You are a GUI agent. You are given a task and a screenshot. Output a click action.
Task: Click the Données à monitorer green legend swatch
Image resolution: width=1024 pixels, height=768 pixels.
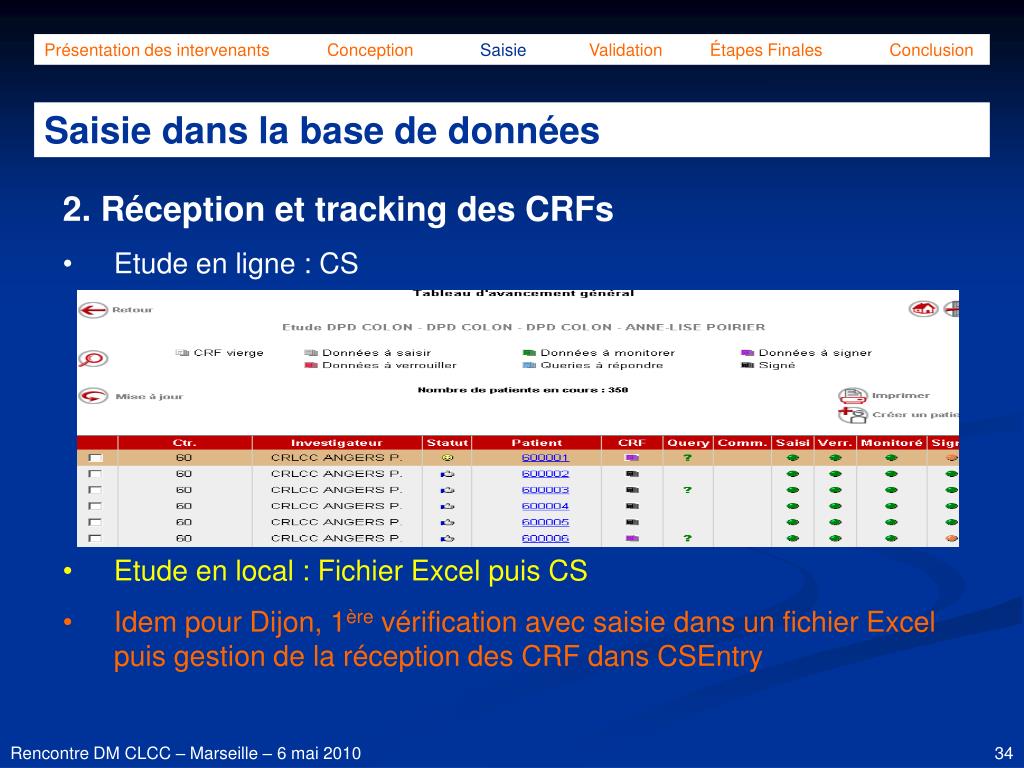tap(529, 353)
